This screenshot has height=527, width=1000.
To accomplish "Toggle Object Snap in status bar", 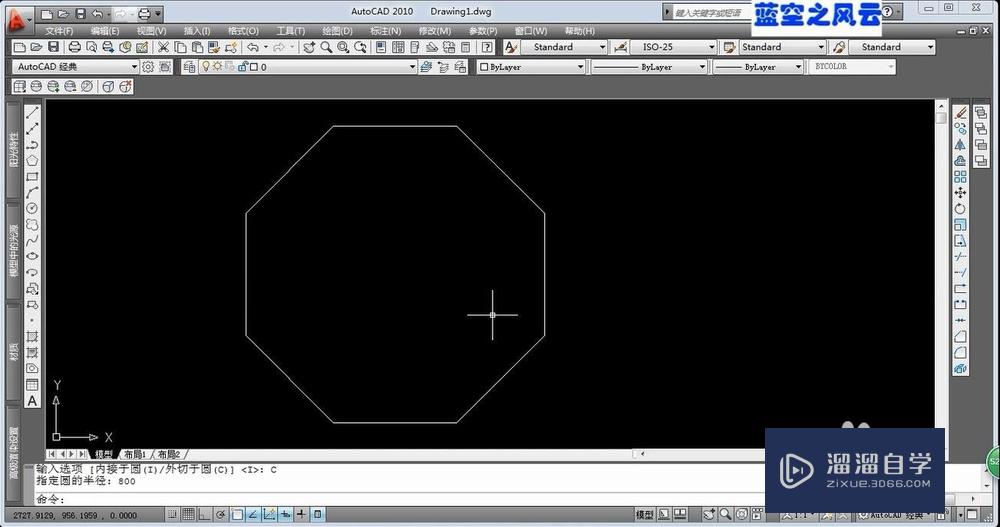I will (x=237, y=514).
